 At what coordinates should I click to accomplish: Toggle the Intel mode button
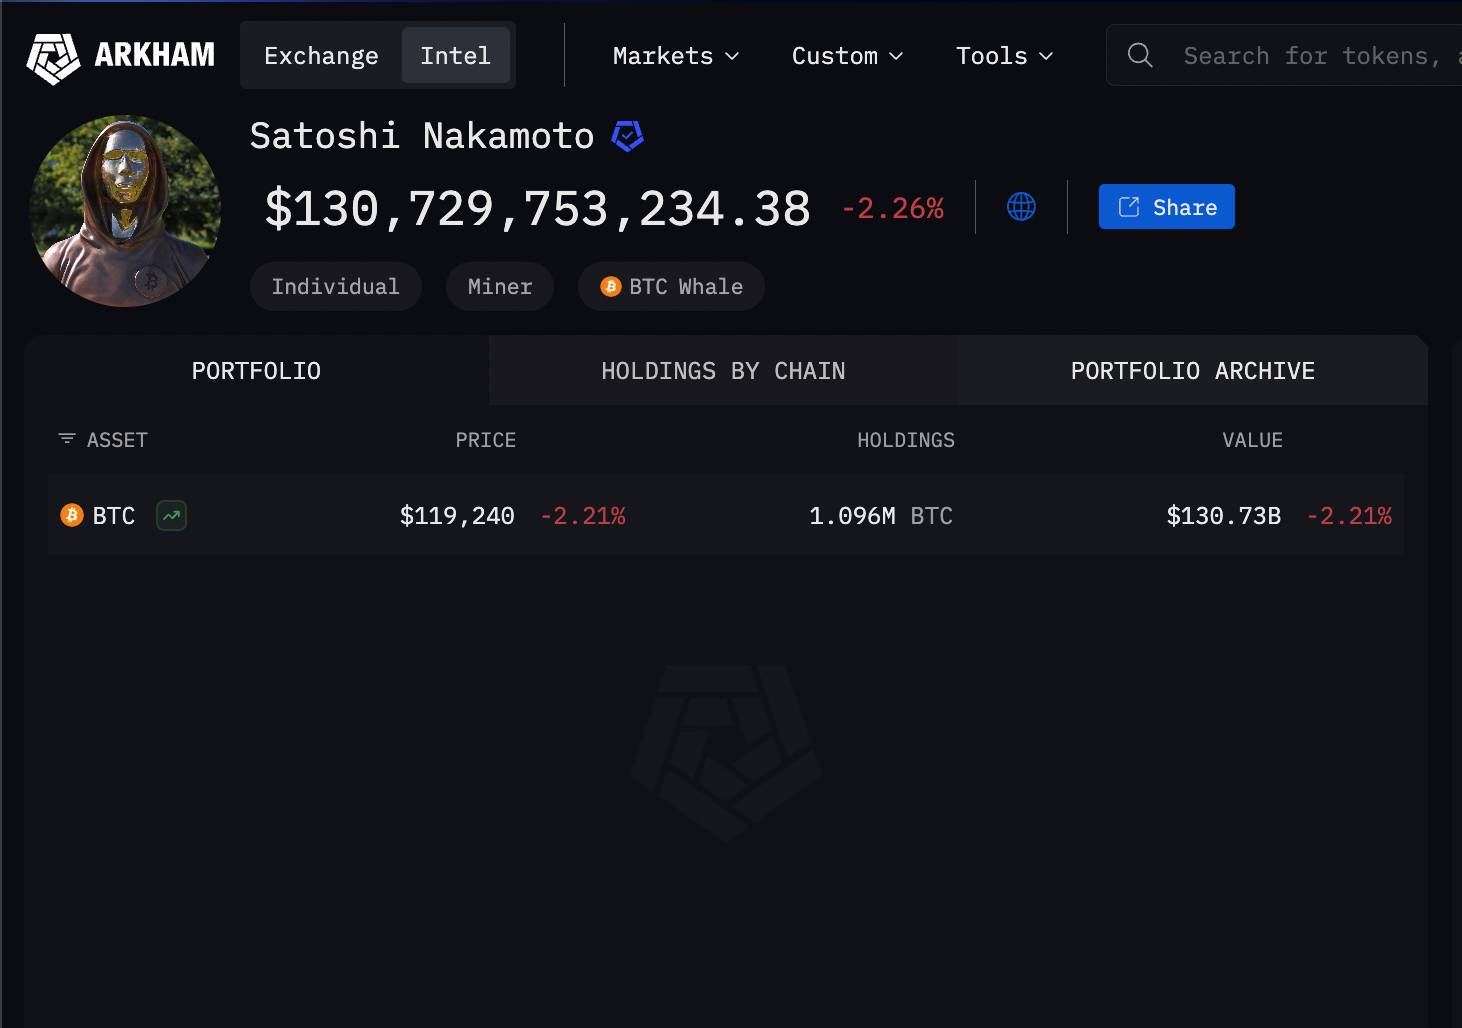456,55
